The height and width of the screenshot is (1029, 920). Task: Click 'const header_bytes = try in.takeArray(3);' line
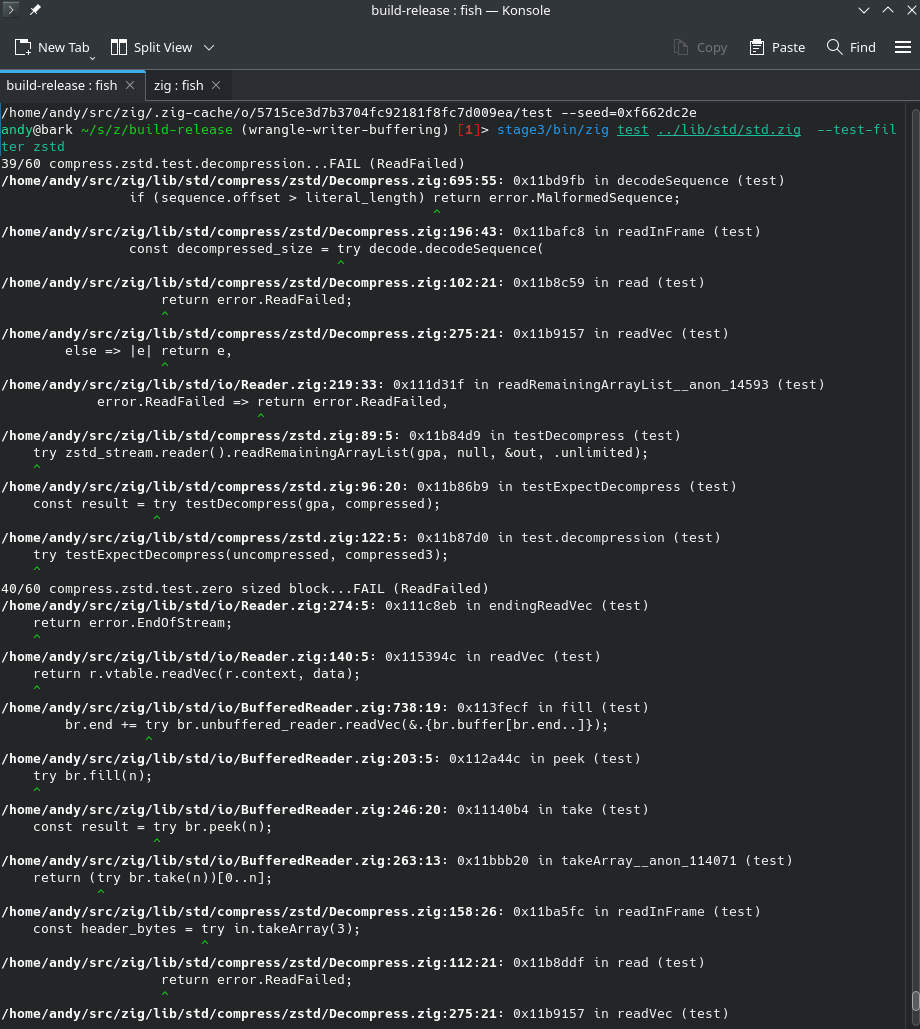197,929
